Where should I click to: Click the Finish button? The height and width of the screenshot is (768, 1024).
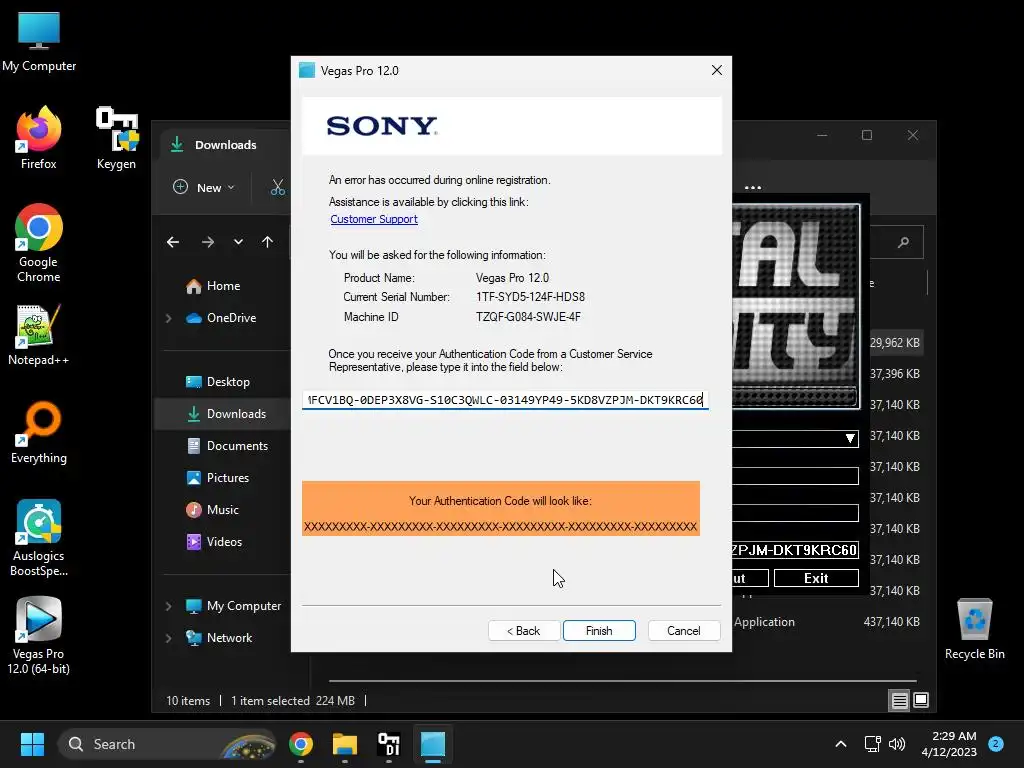[x=599, y=631]
